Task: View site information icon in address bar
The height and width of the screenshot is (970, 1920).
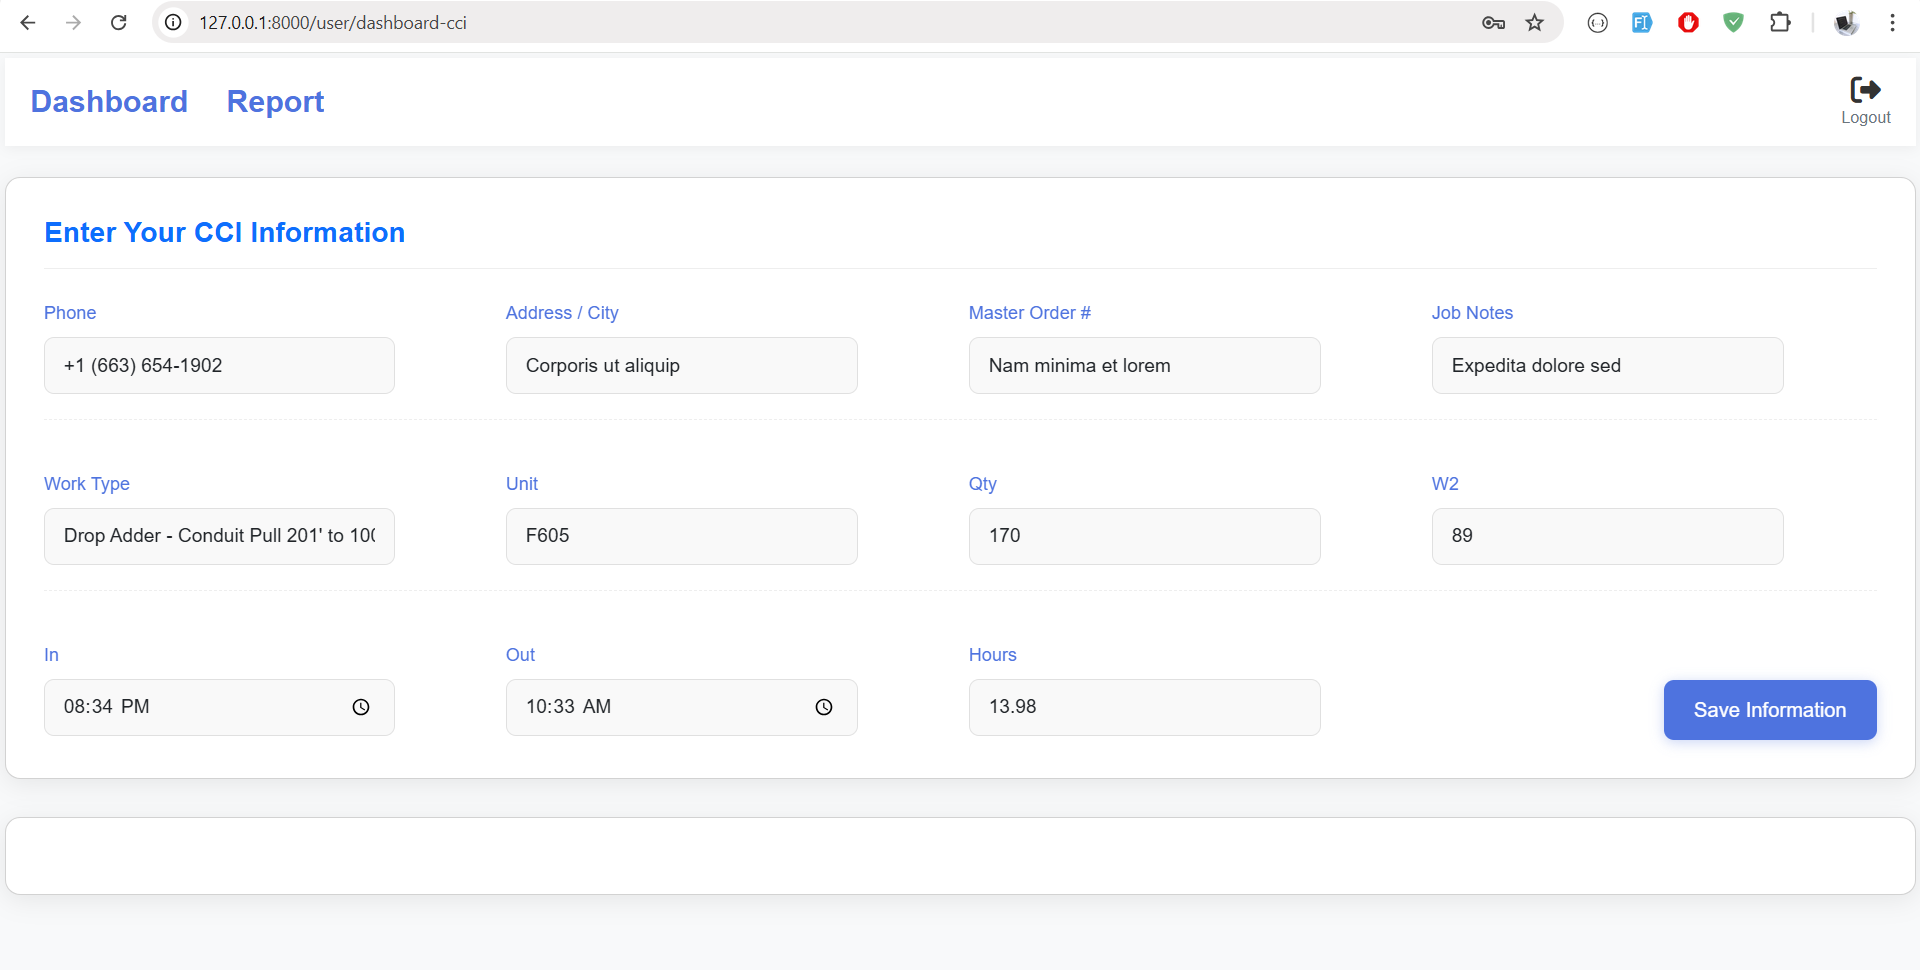Action: coord(173,22)
